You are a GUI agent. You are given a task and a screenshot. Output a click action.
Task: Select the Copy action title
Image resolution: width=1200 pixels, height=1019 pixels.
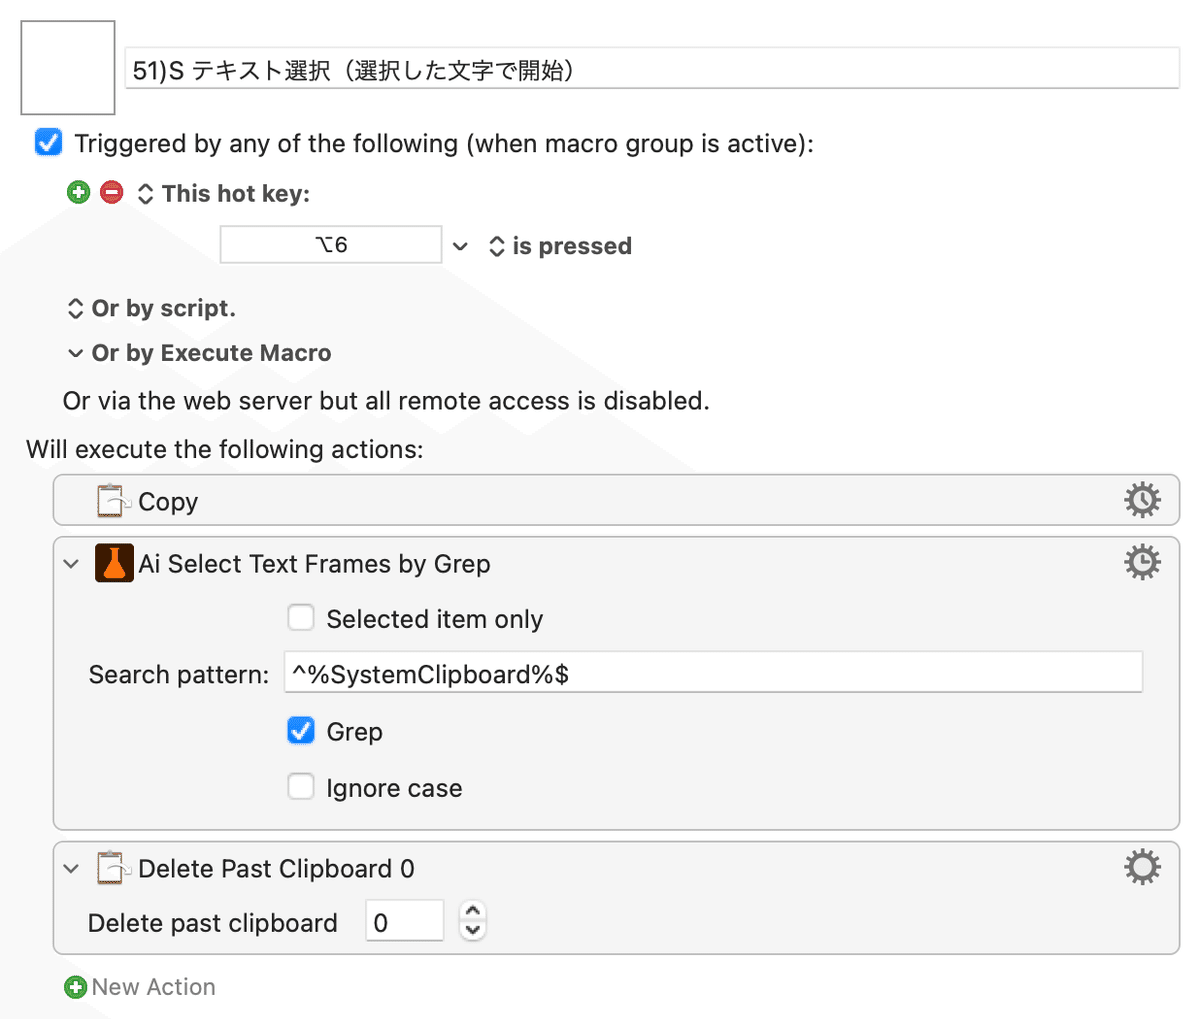click(x=168, y=501)
